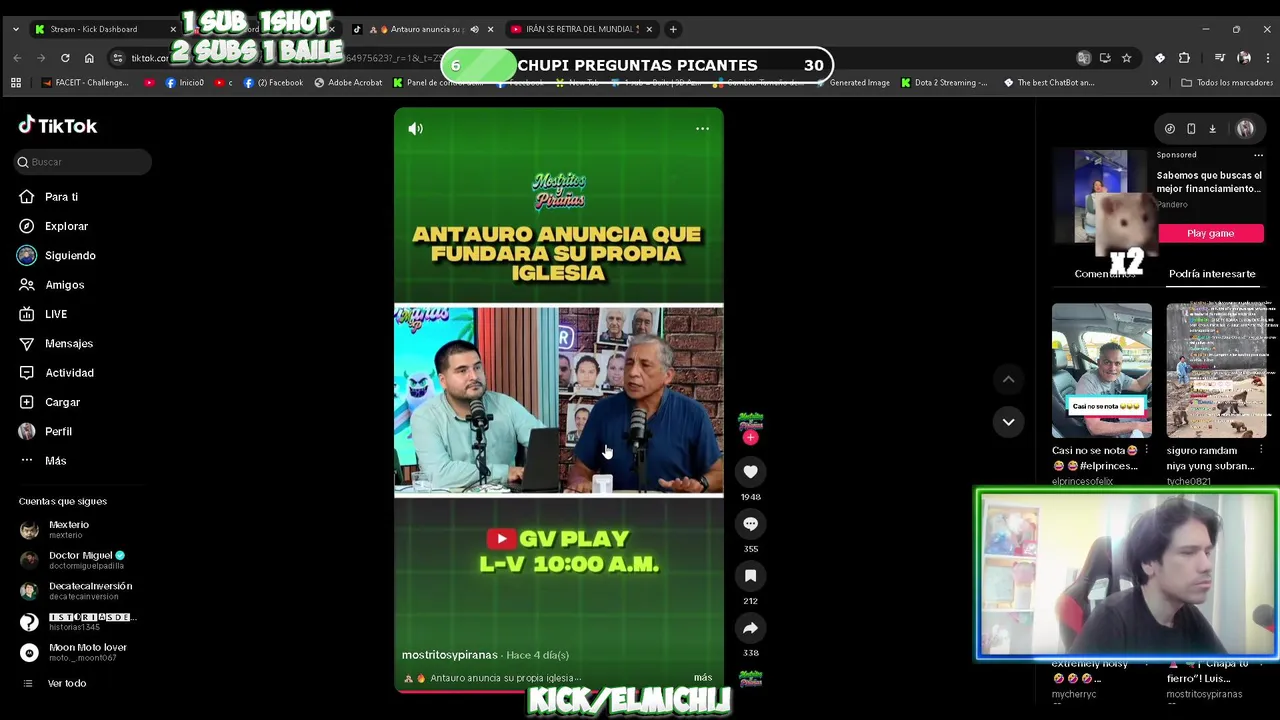Open a new browser tab
Viewport: 1280px width, 720px height.
[x=673, y=29]
